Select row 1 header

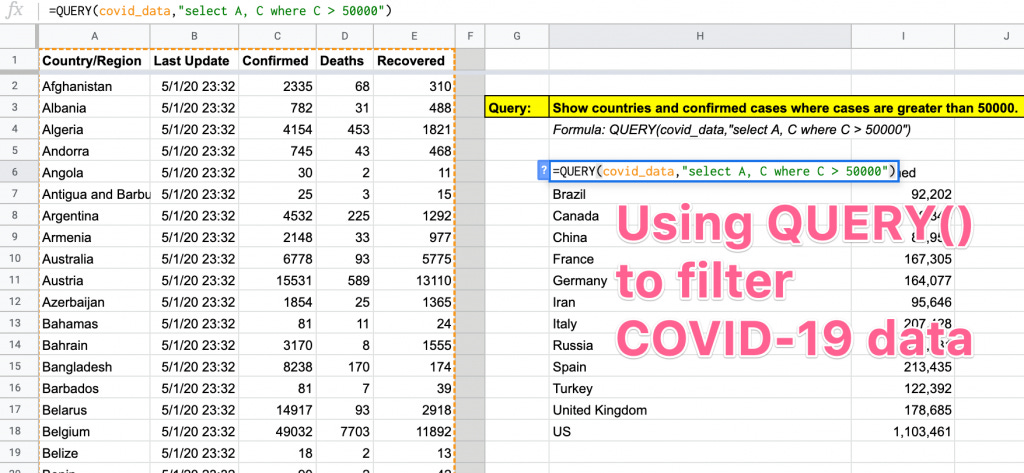pyautogui.click(x=19, y=61)
